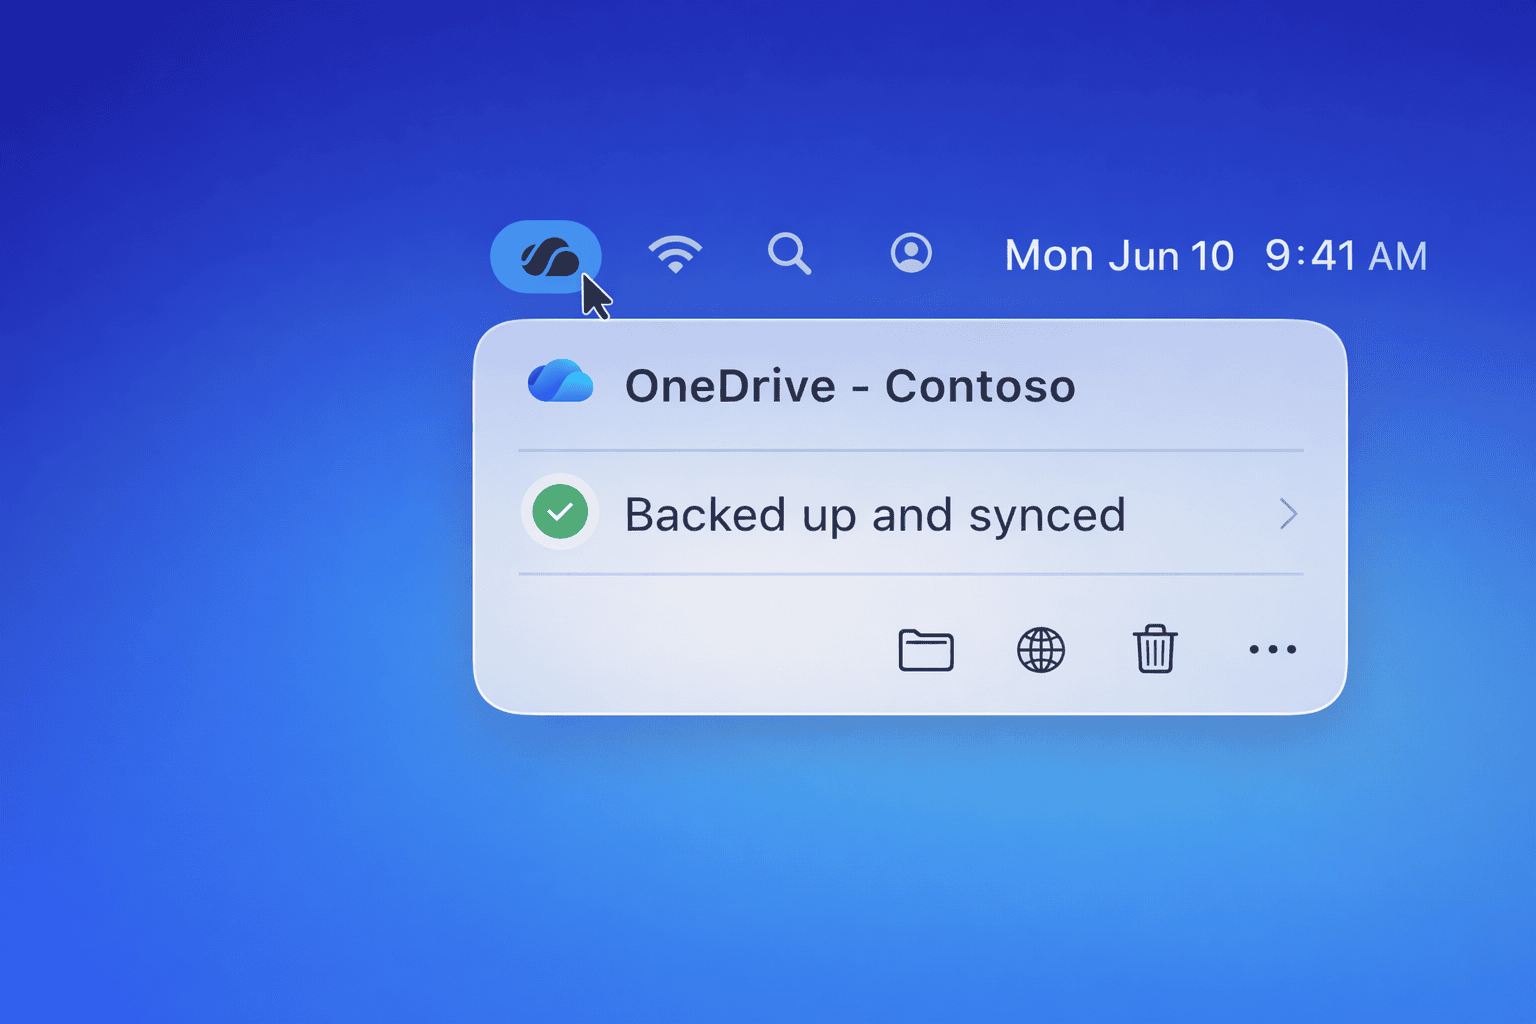
Task: Open the date and time in menu bar
Action: [x=1215, y=256]
